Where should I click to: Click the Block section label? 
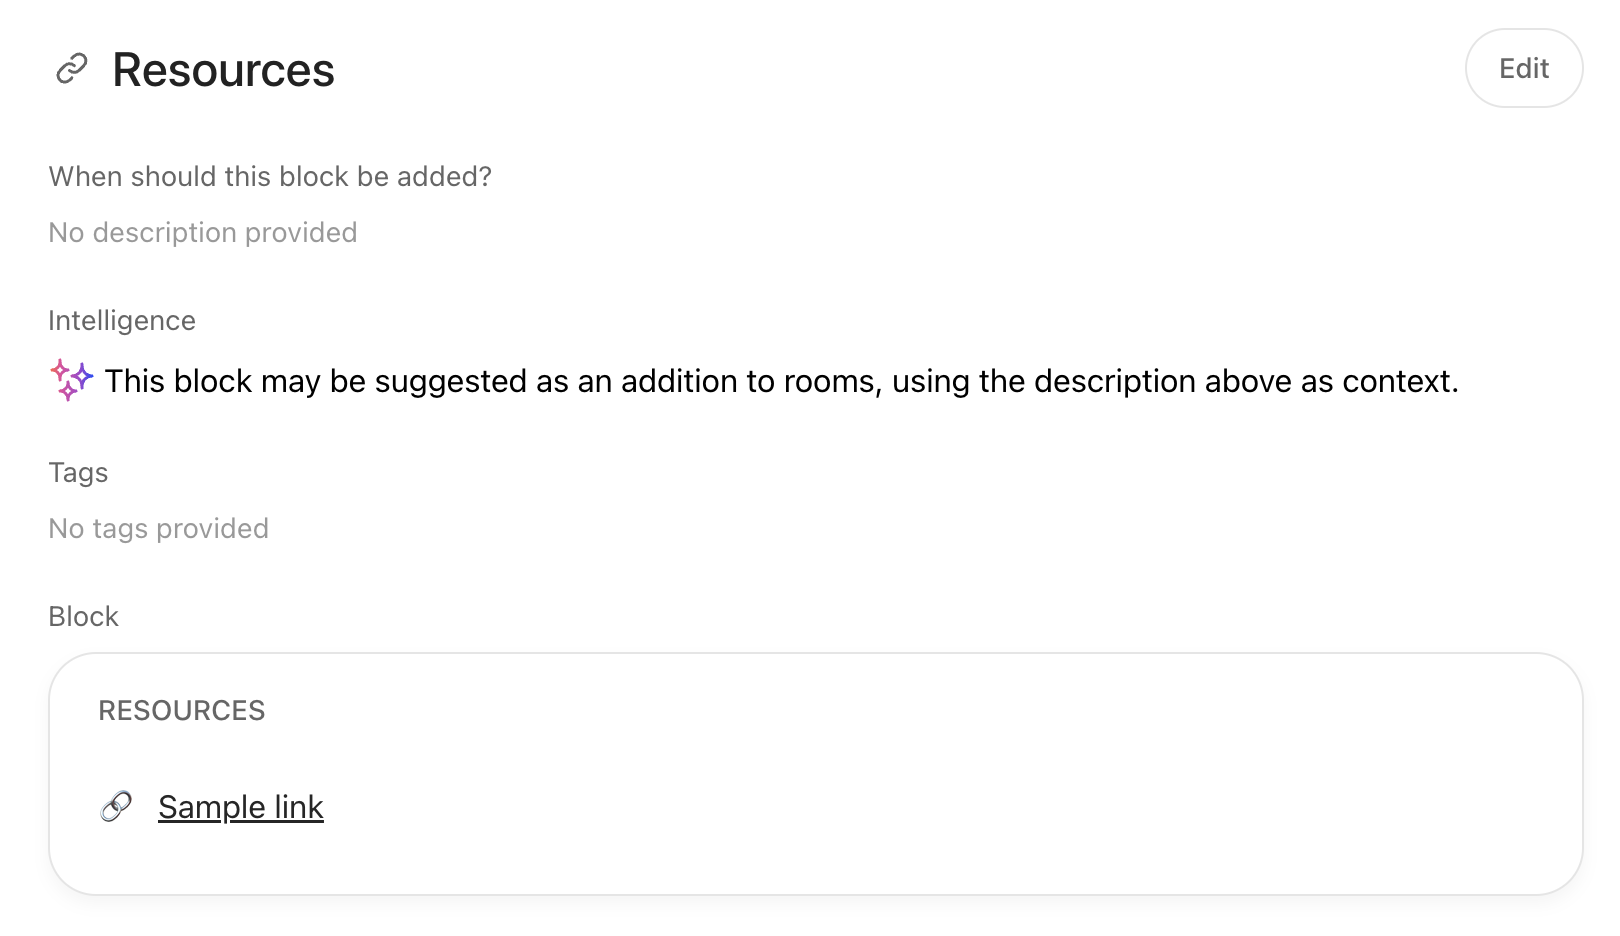pos(84,616)
